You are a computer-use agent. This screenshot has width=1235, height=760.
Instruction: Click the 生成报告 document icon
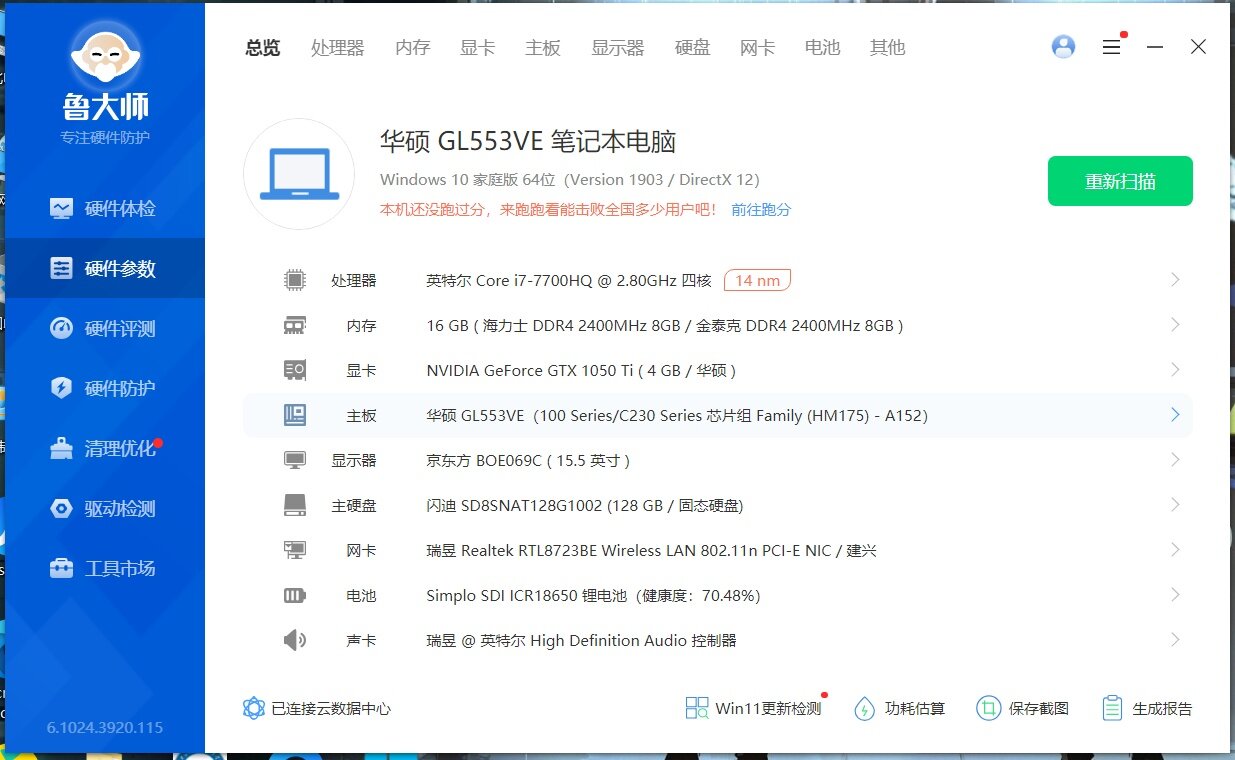tap(1112, 708)
